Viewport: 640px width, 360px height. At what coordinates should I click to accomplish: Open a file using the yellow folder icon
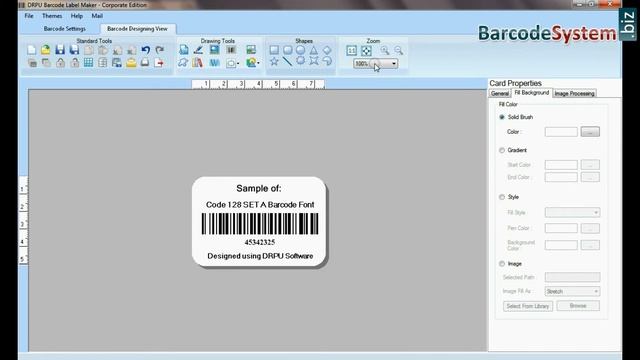point(46,50)
